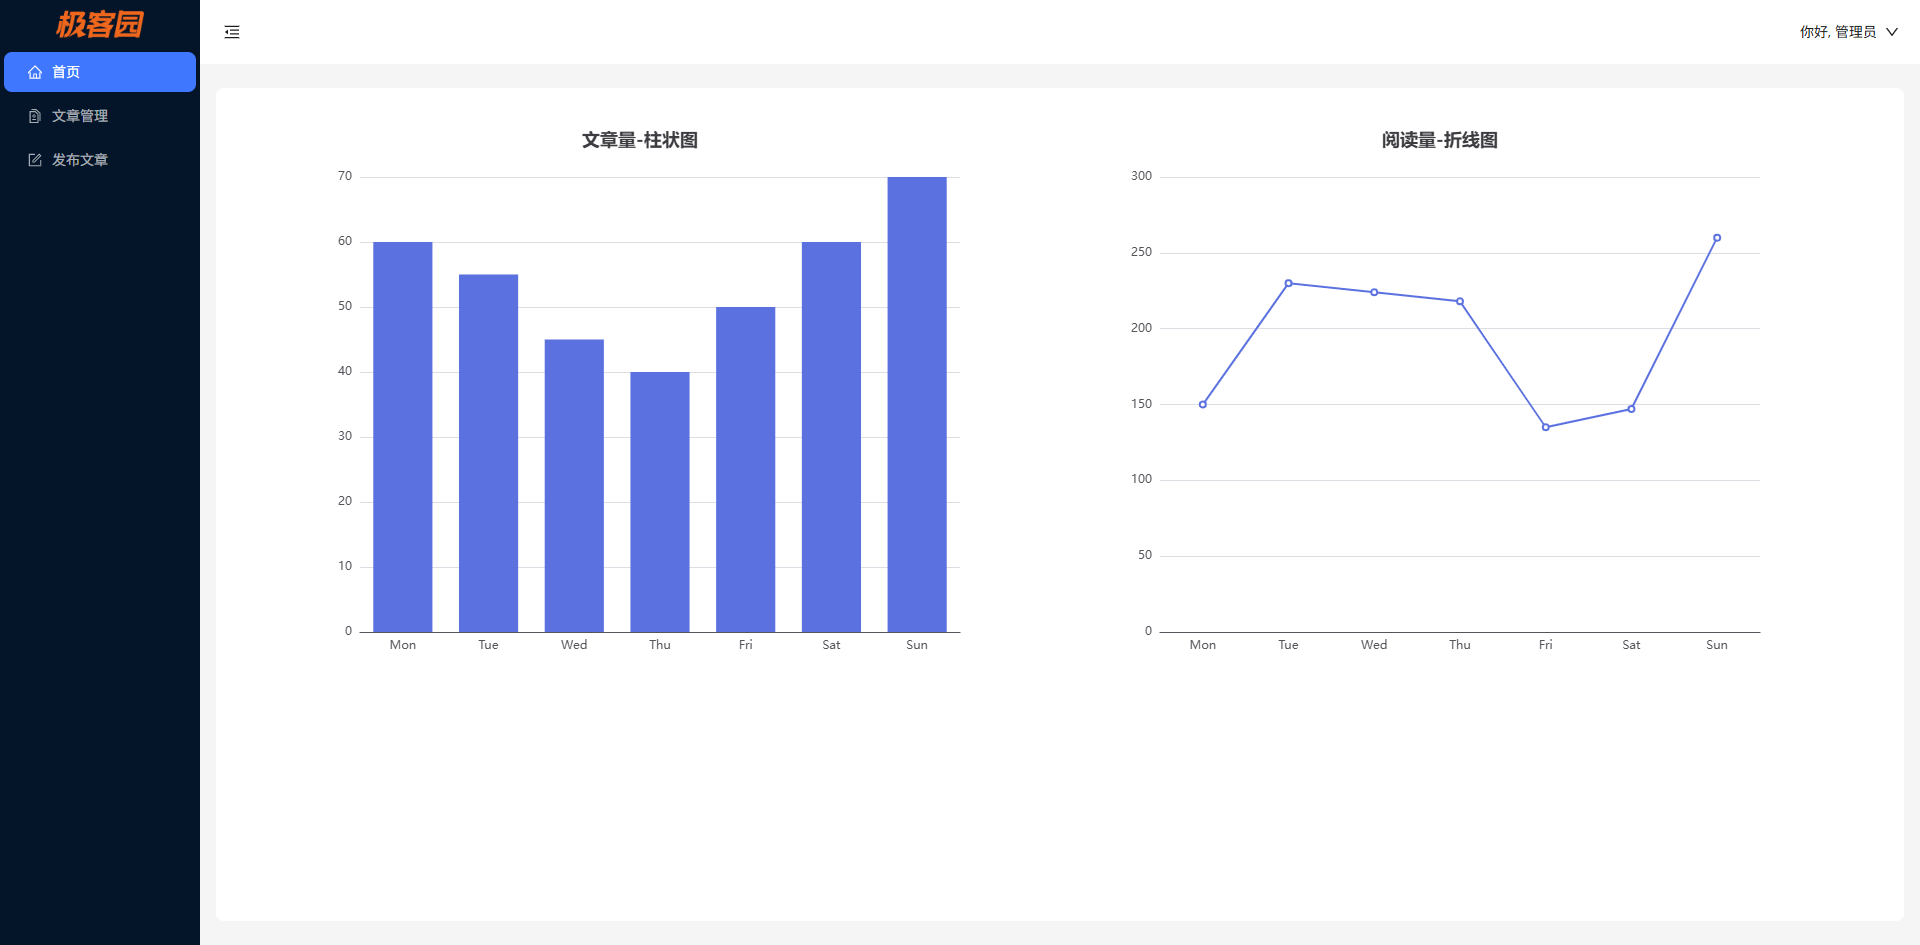Click the Monday bar in 文章量 chart

402,437
